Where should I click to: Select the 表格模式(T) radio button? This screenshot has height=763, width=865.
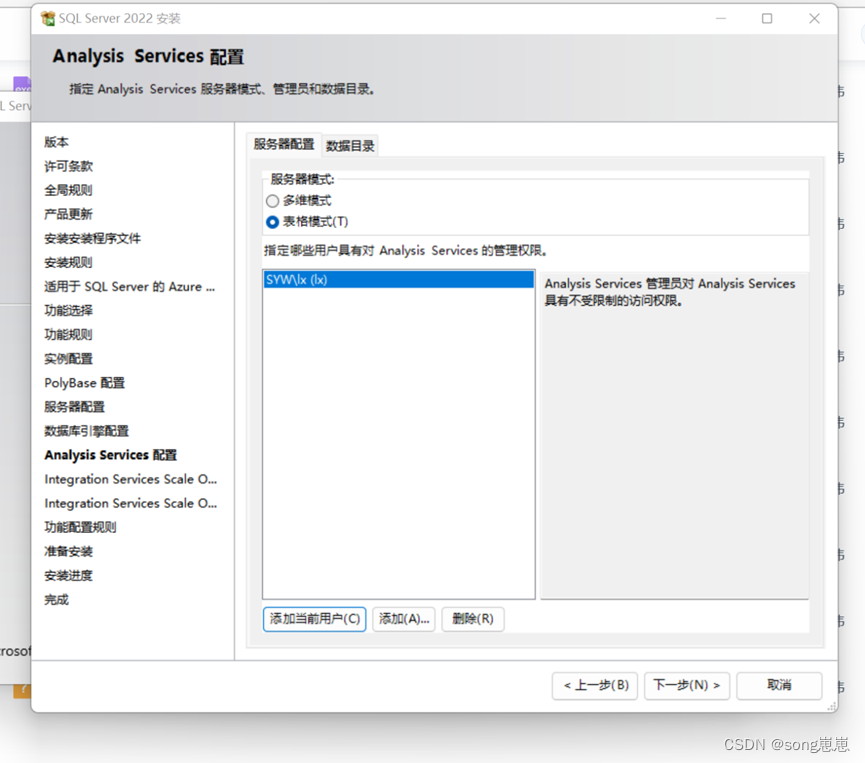272,222
